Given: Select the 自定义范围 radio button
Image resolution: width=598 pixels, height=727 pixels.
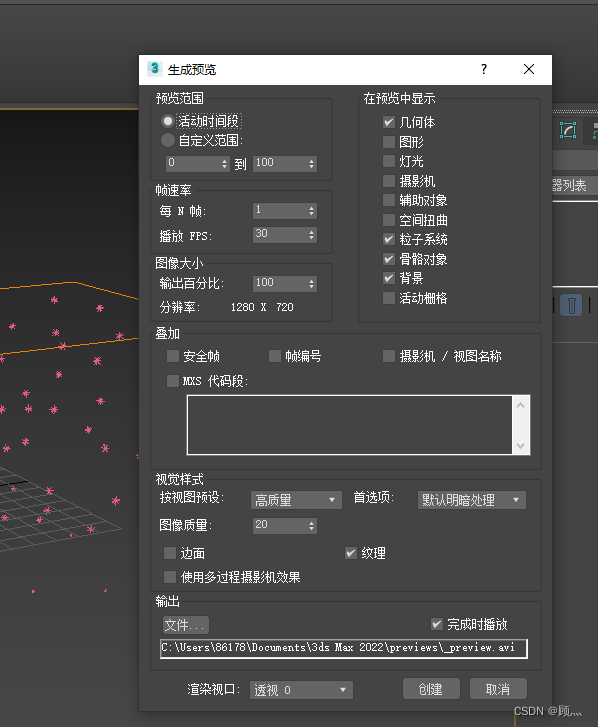Looking at the screenshot, I should pyautogui.click(x=167, y=140).
